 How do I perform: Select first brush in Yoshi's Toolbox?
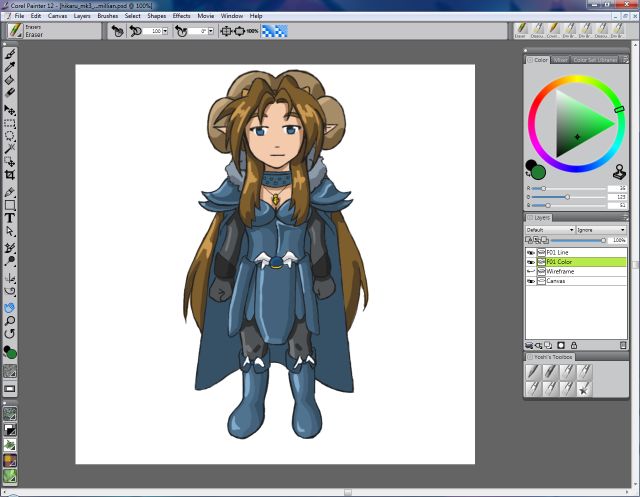(533, 372)
